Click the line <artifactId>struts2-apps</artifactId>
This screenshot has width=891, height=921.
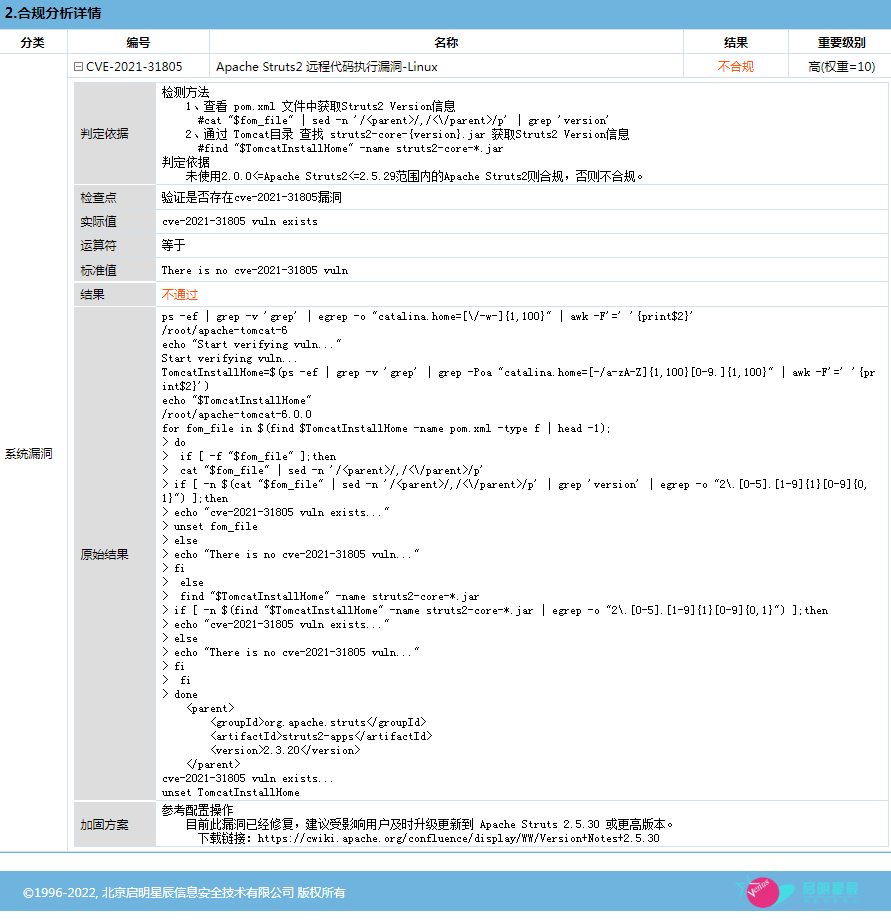[321, 737]
